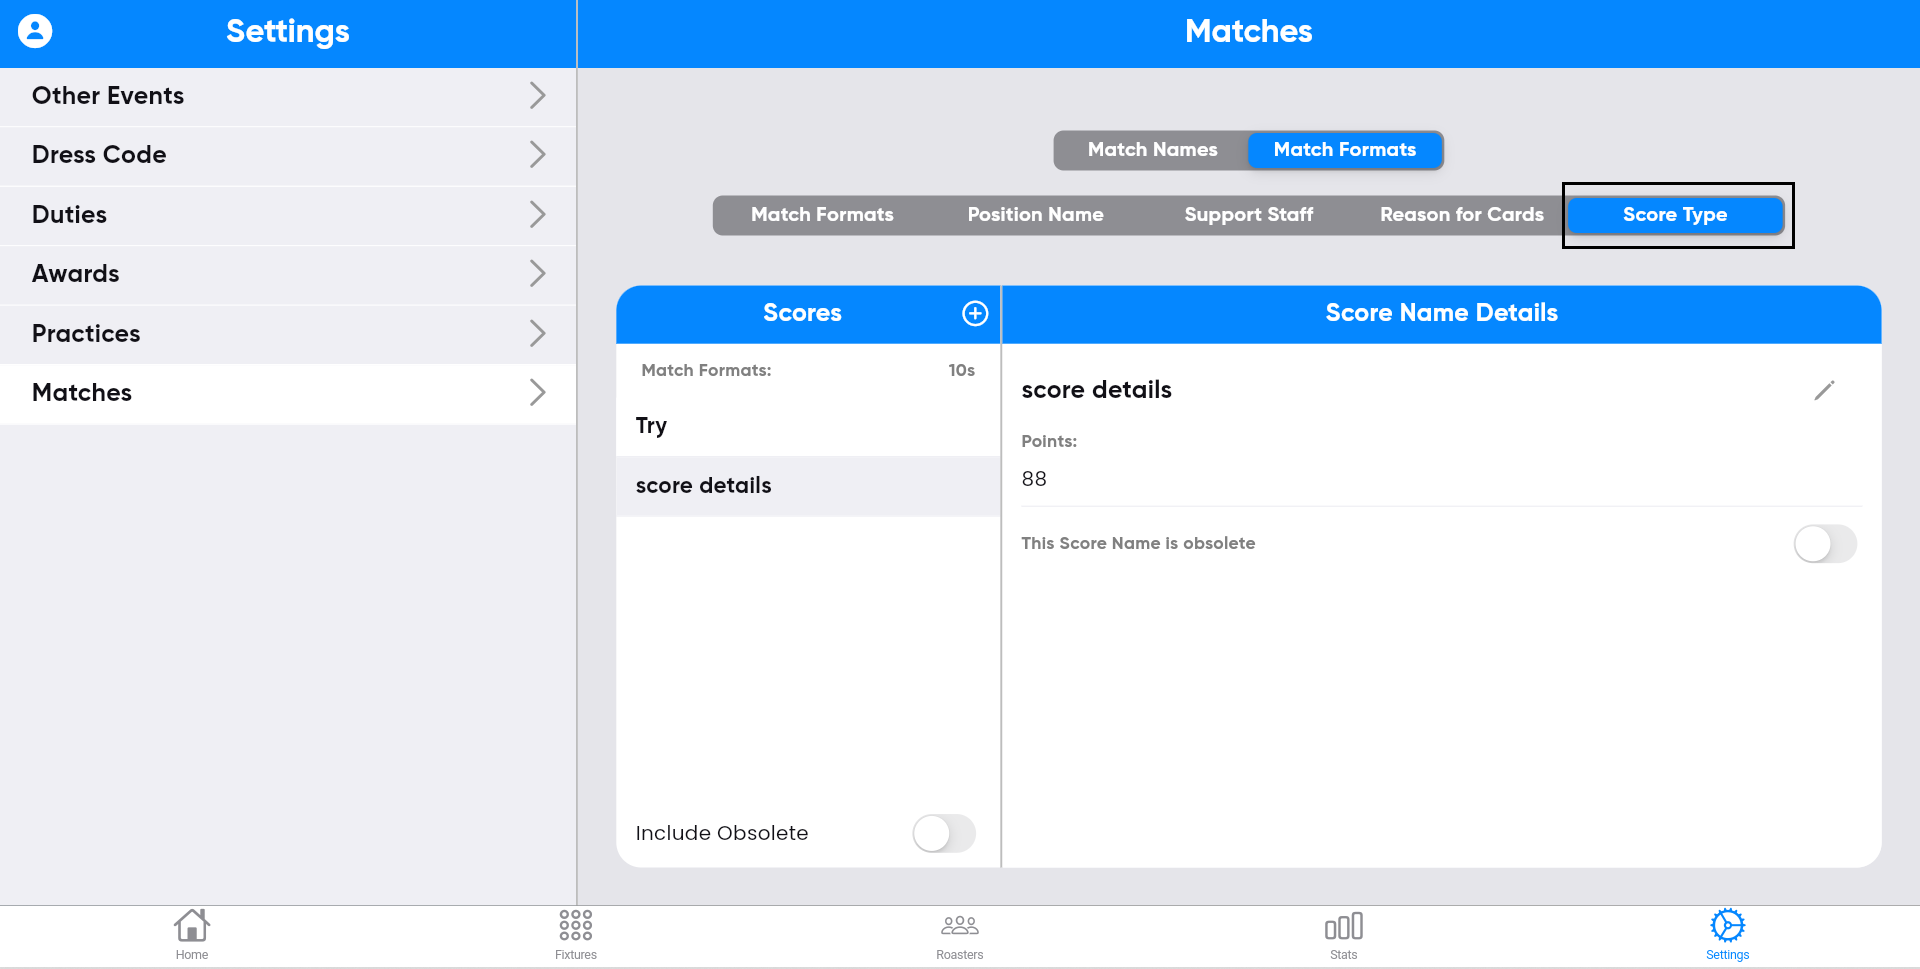Open Practices settings row
1920x969 pixels.
pyautogui.click(x=288, y=334)
